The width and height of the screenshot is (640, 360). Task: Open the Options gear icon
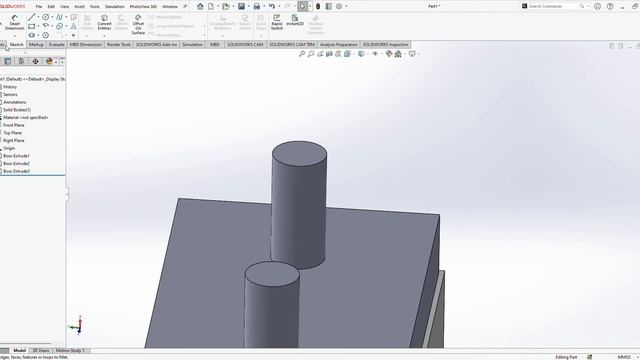tap(339, 6)
